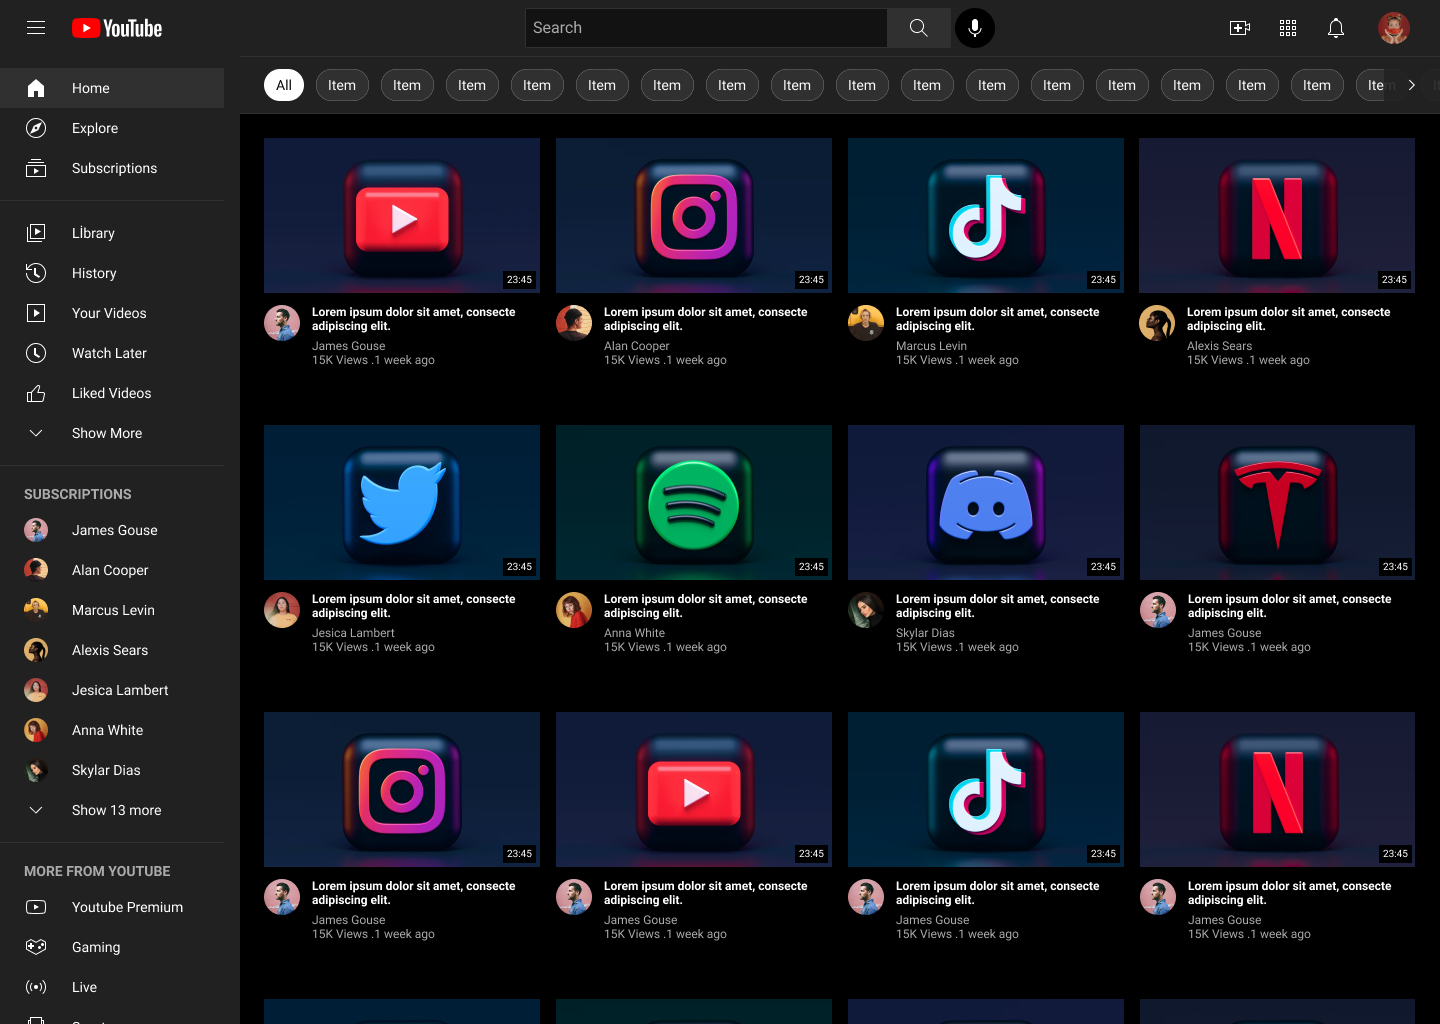1440x1024 pixels.
Task: Play the third-row Instagram logo video
Action: 402,789
